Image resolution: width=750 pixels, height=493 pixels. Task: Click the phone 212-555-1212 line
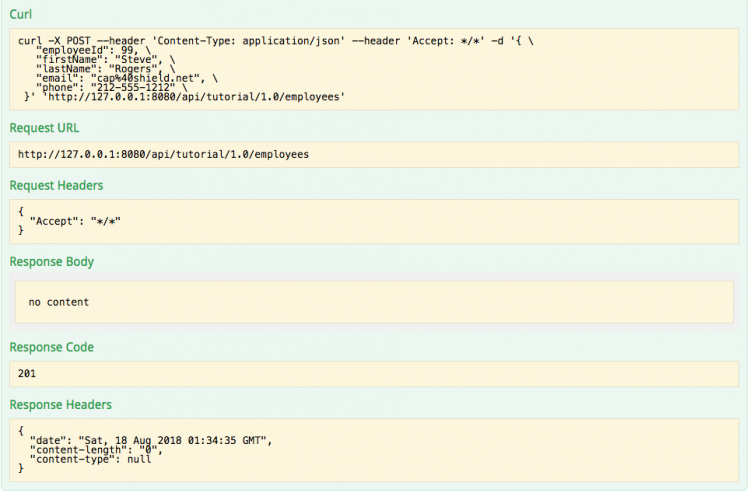[x=111, y=88]
